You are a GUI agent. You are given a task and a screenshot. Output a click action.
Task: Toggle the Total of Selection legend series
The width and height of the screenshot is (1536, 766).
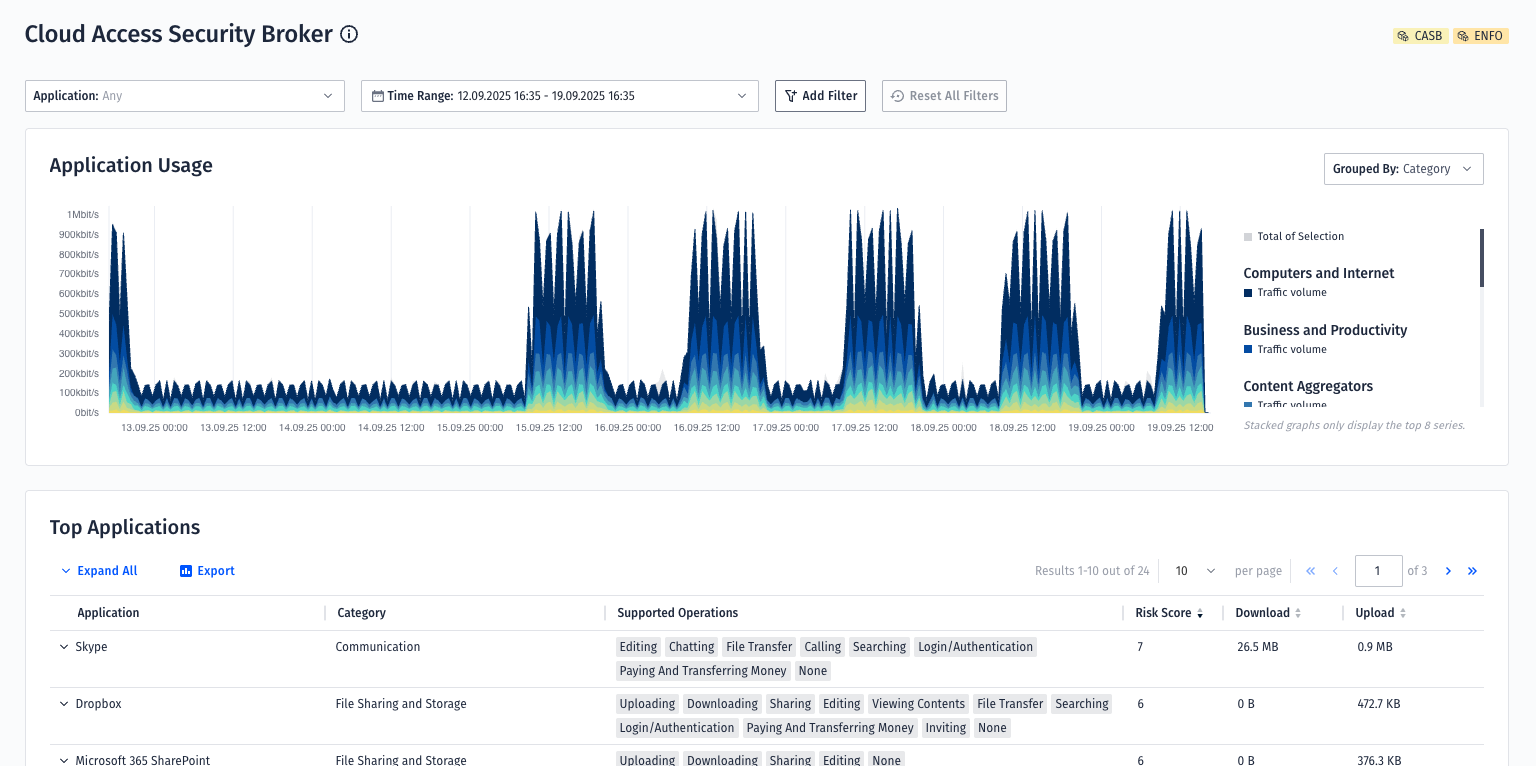point(1300,237)
